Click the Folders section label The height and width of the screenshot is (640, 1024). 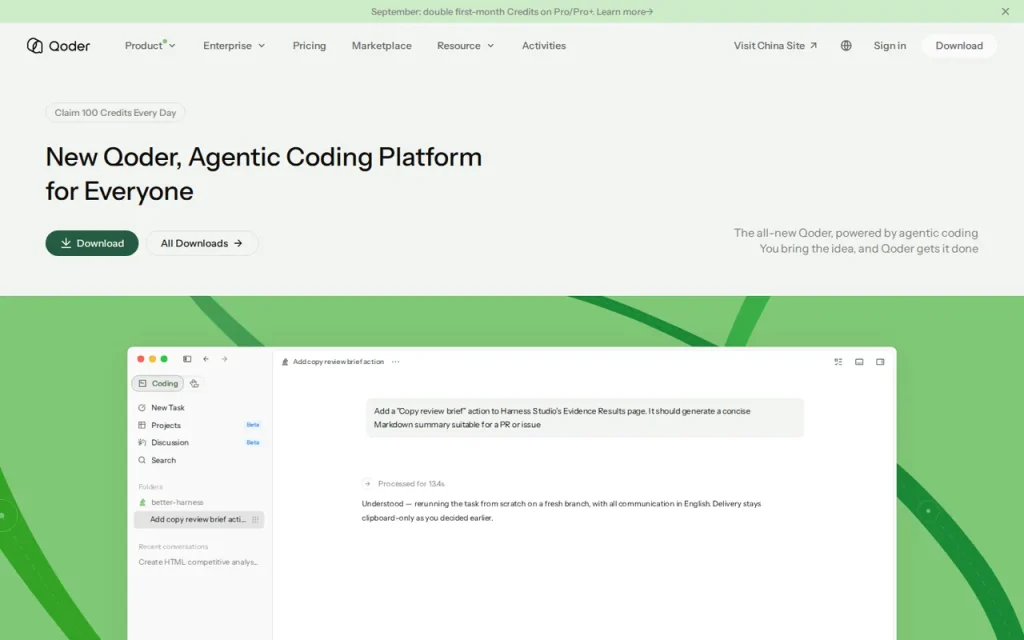point(150,487)
